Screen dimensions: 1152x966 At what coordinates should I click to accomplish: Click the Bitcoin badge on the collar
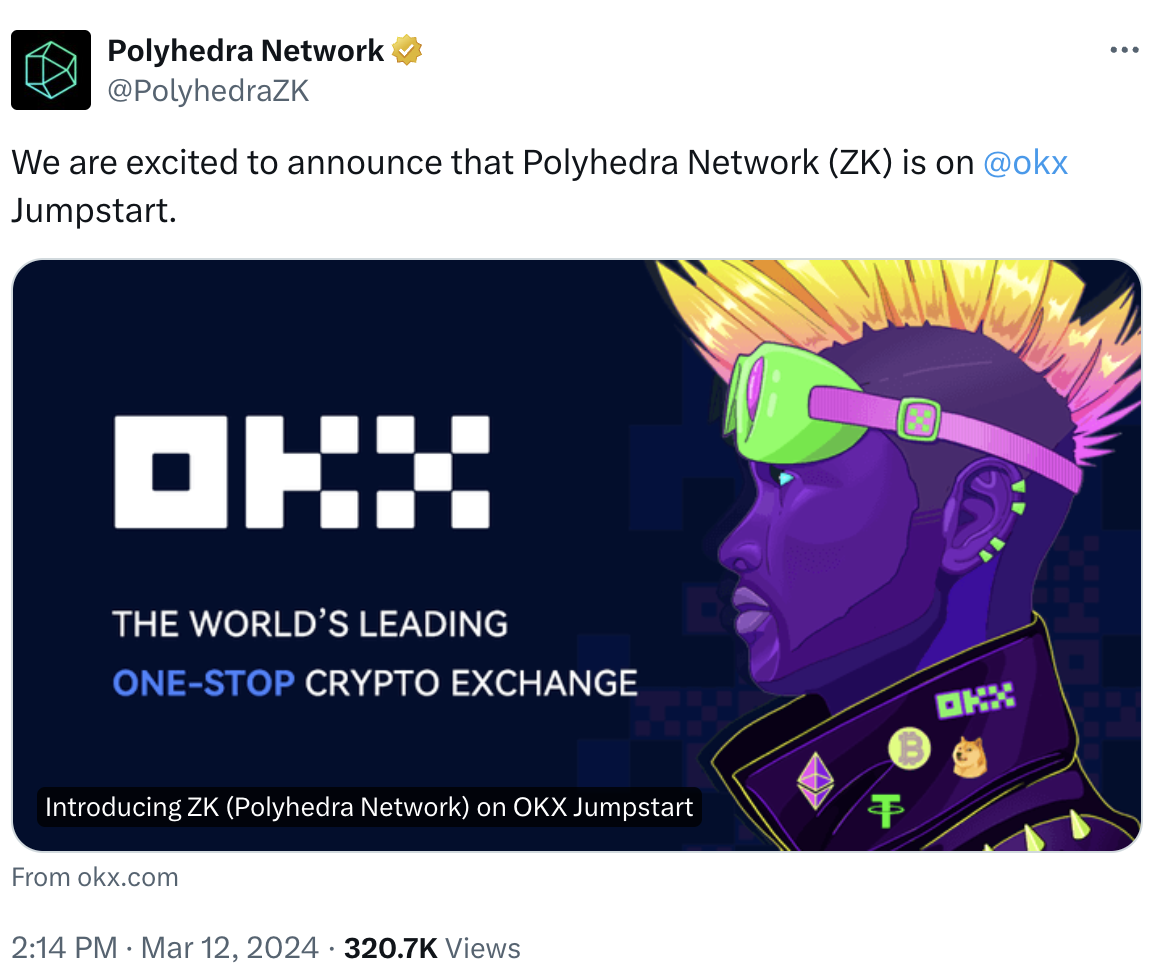tap(908, 749)
